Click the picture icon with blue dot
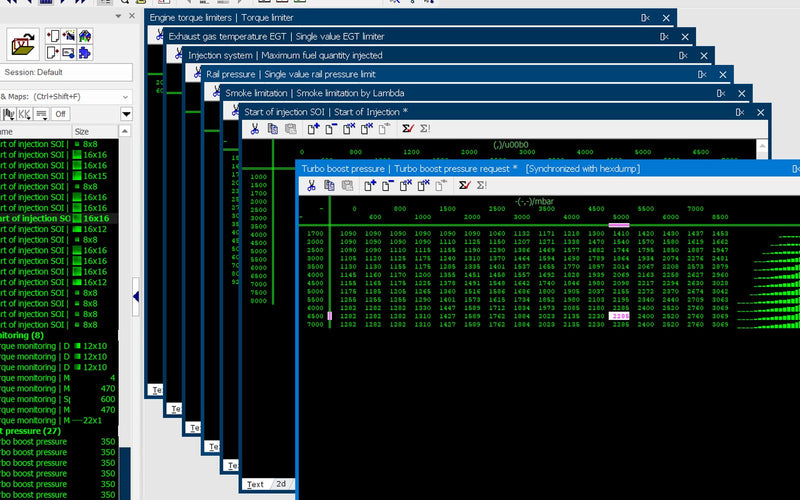 [69, 52]
